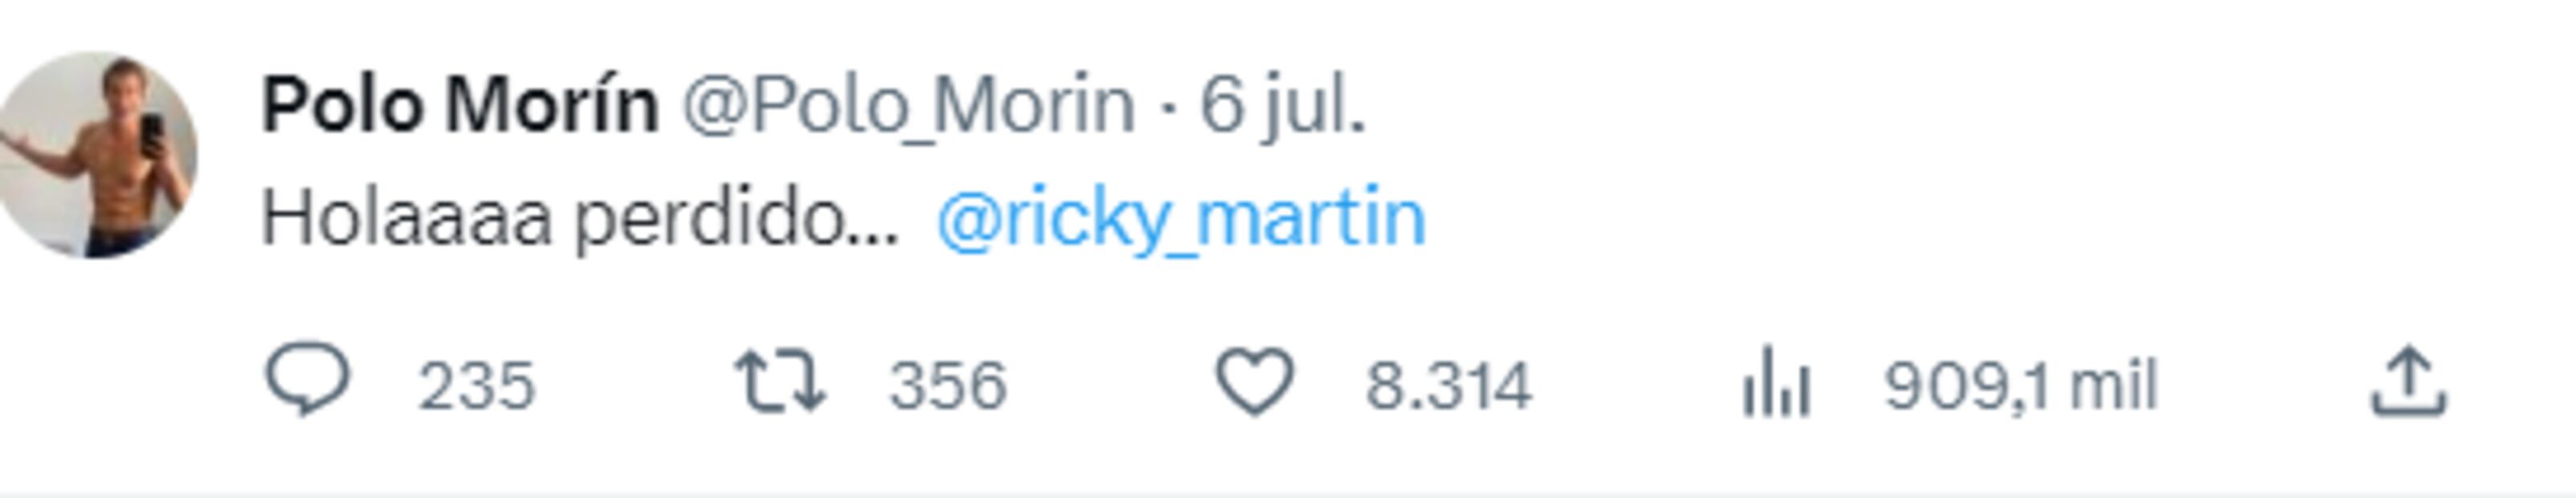Viewport: 2576px width, 498px height.
Task: Click the share upload arrow icon
Action: (x=2409, y=382)
